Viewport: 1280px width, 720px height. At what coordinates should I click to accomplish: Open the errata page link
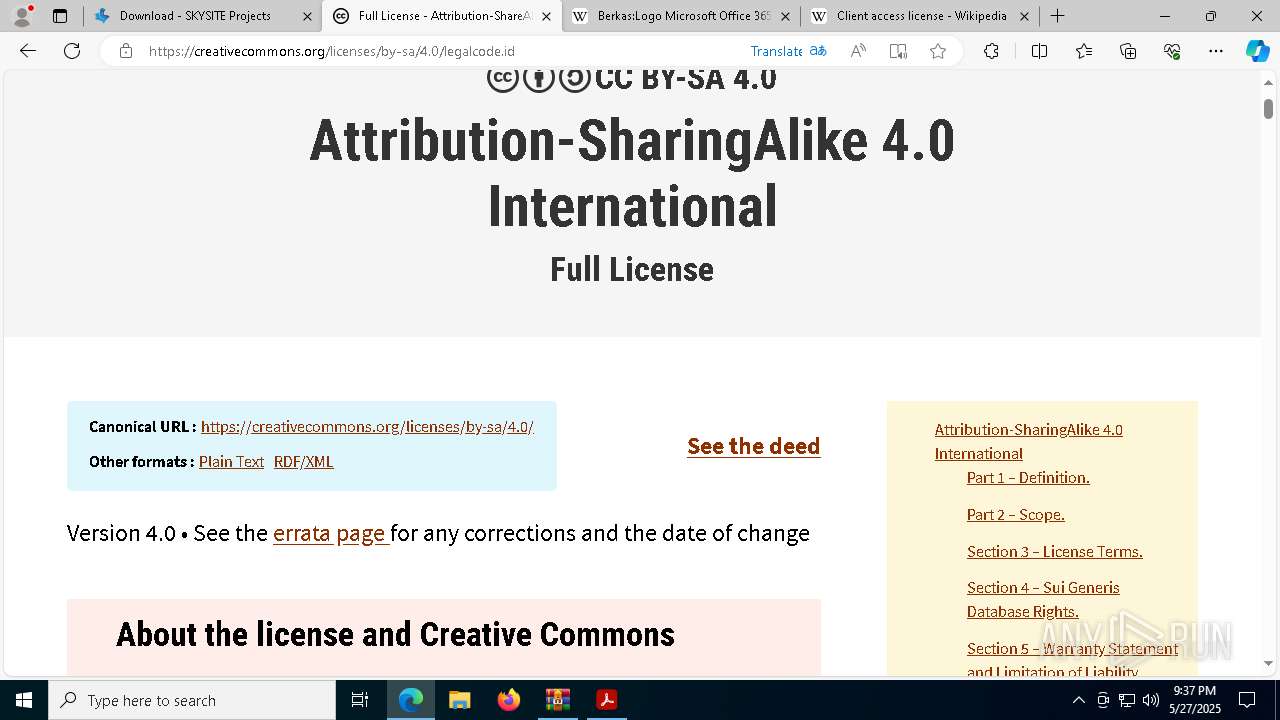click(331, 533)
